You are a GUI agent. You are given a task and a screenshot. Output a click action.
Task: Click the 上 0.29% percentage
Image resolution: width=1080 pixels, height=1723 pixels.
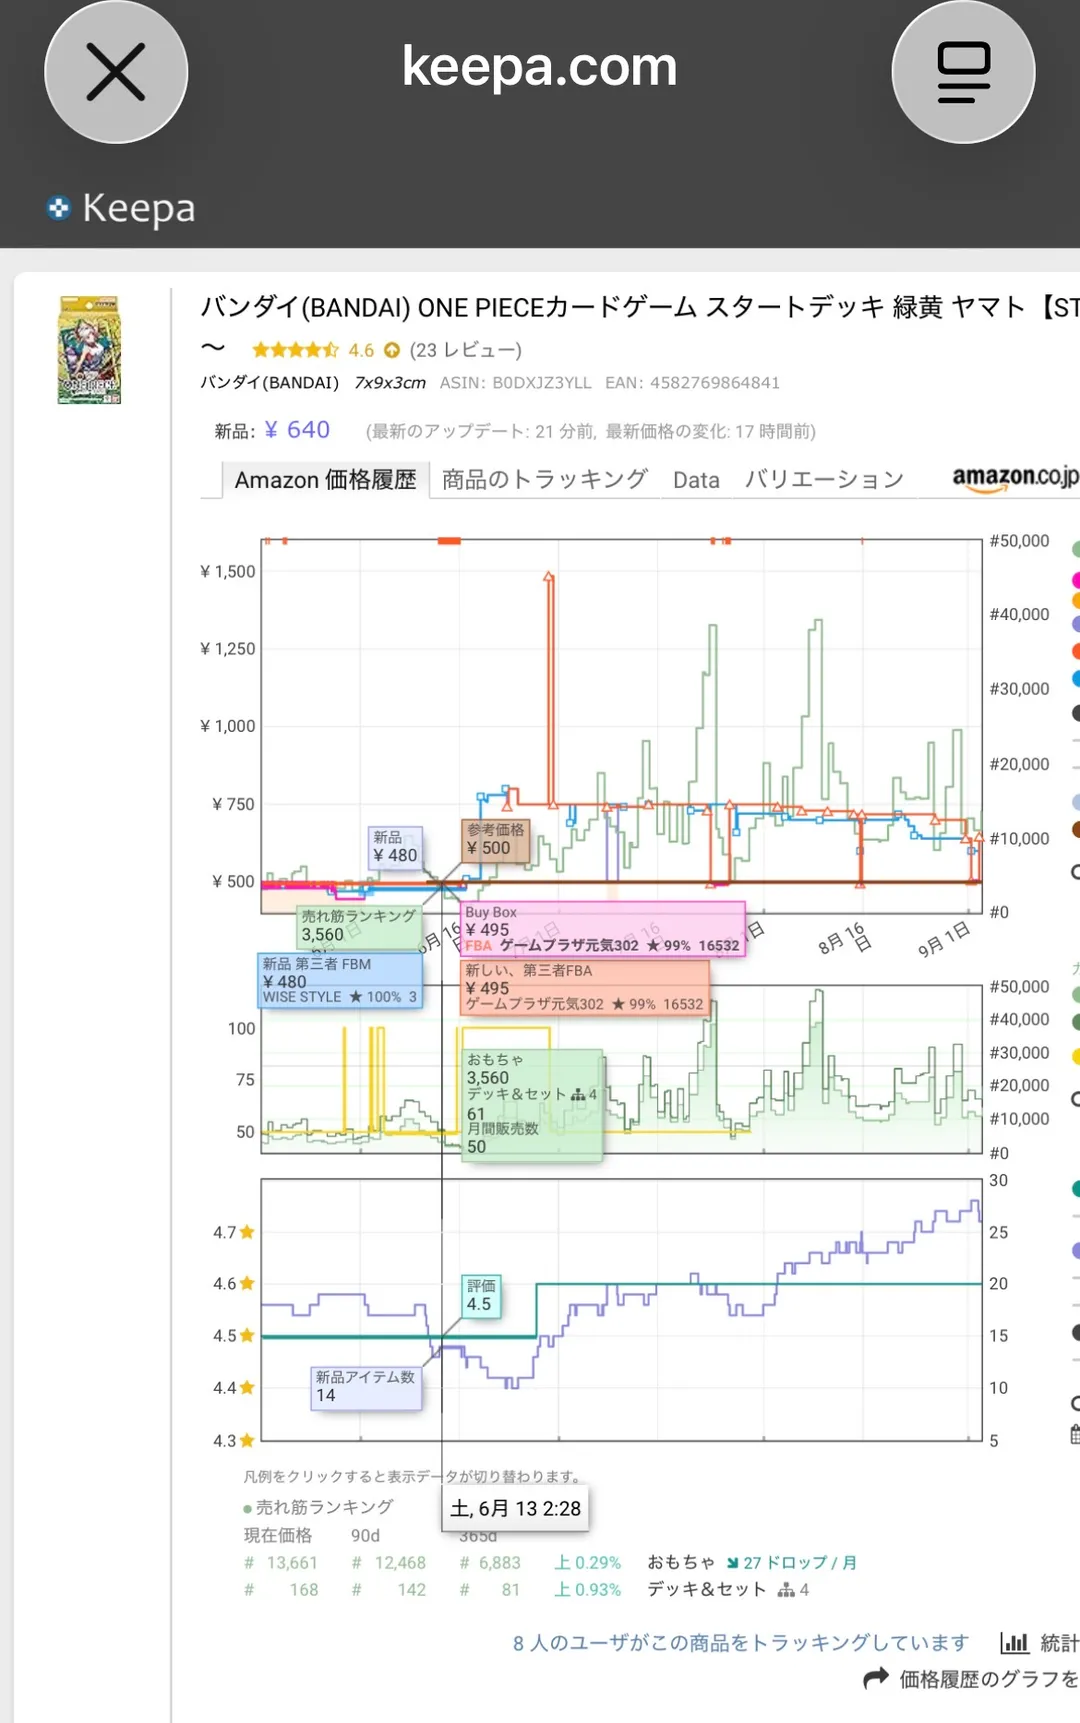tap(588, 1563)
